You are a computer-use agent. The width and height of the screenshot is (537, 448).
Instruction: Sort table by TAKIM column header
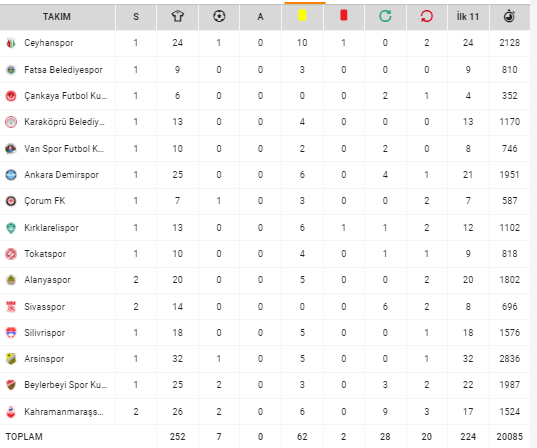point(57,17)
